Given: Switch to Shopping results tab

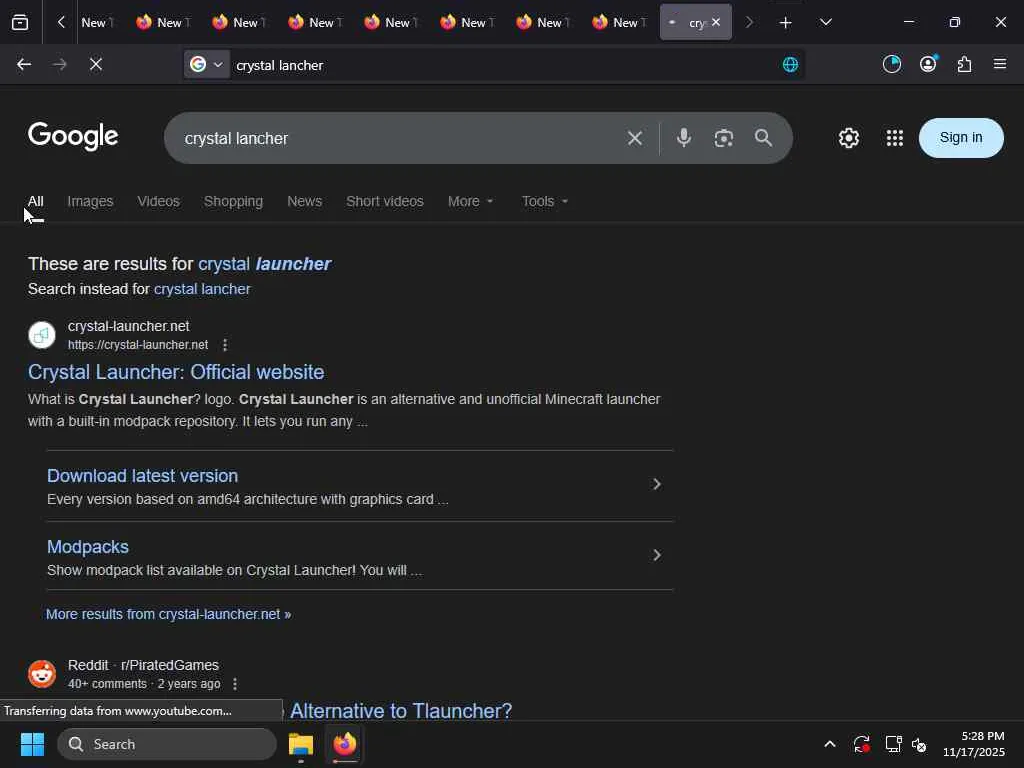Looking at the screenshot, I should coord(233,202).
